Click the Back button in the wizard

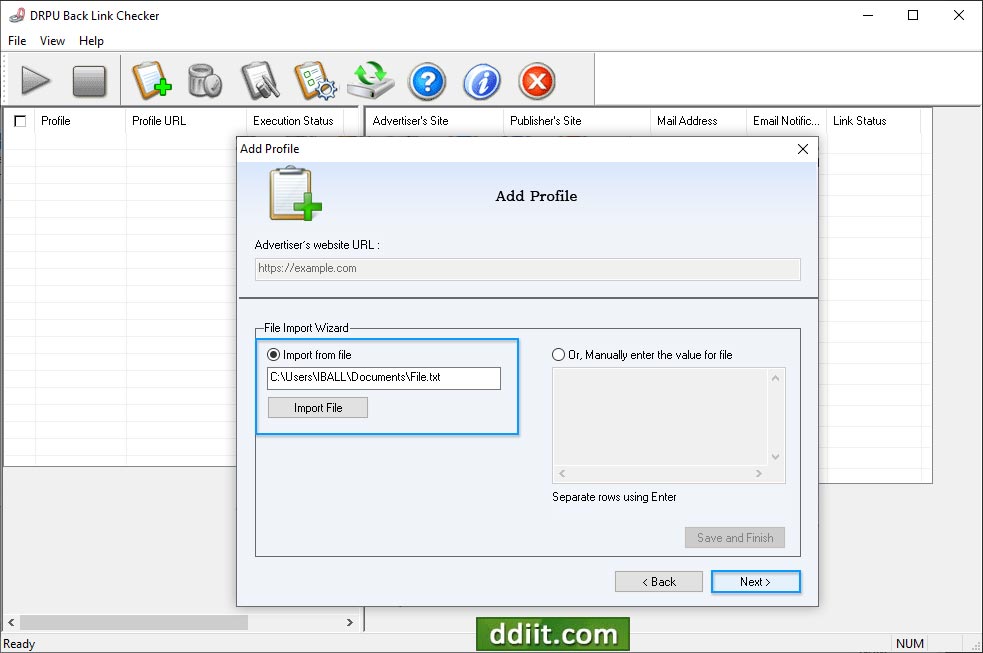pos(658,581)
